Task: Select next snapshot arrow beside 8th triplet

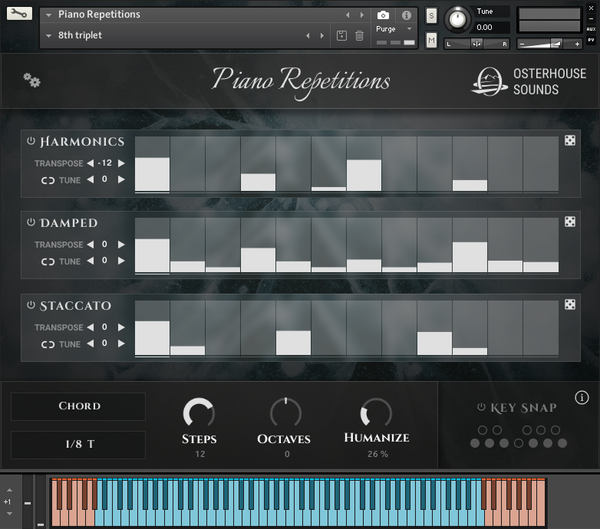Action: (322, 36)
